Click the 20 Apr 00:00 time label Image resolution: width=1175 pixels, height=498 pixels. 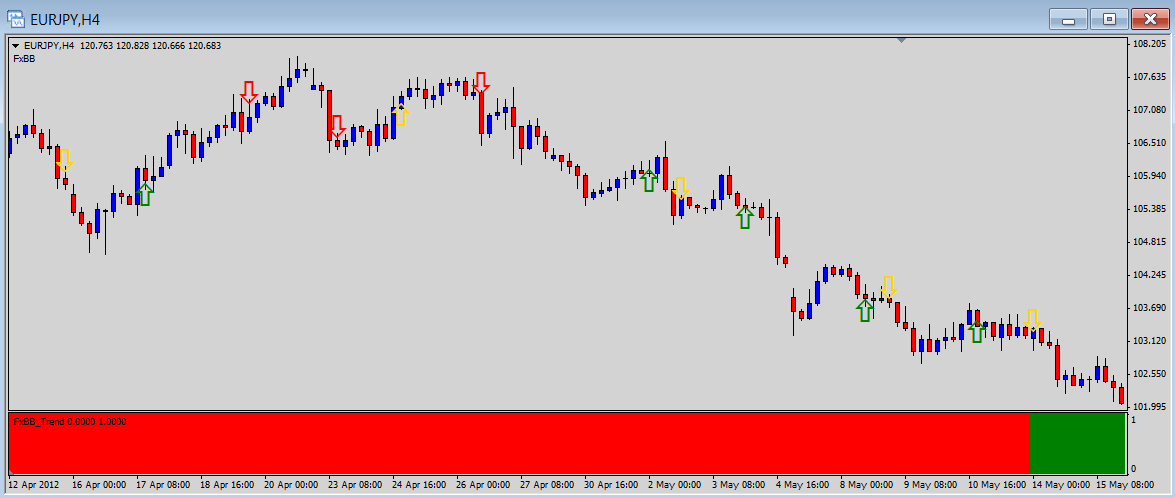292,484
